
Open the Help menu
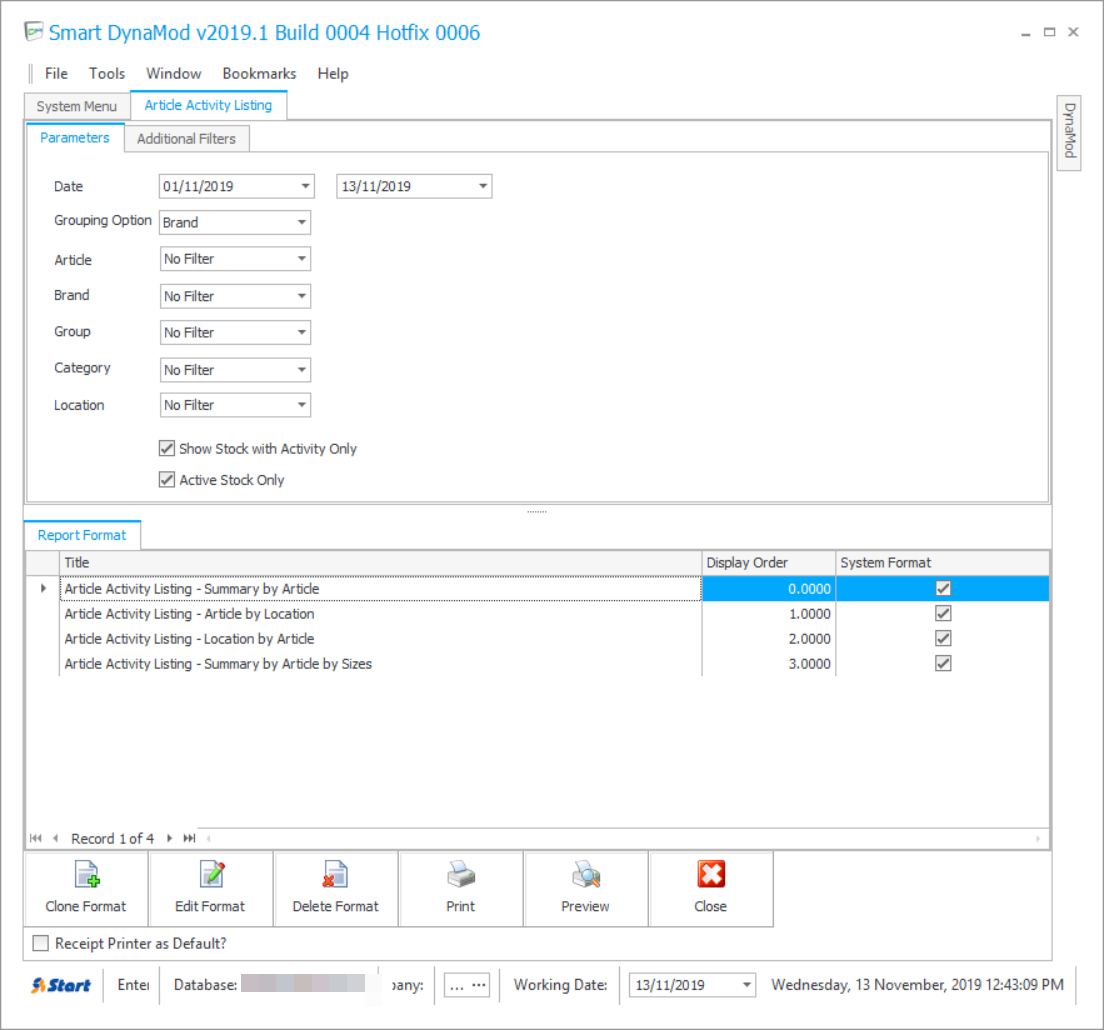[x=333, y=73]
